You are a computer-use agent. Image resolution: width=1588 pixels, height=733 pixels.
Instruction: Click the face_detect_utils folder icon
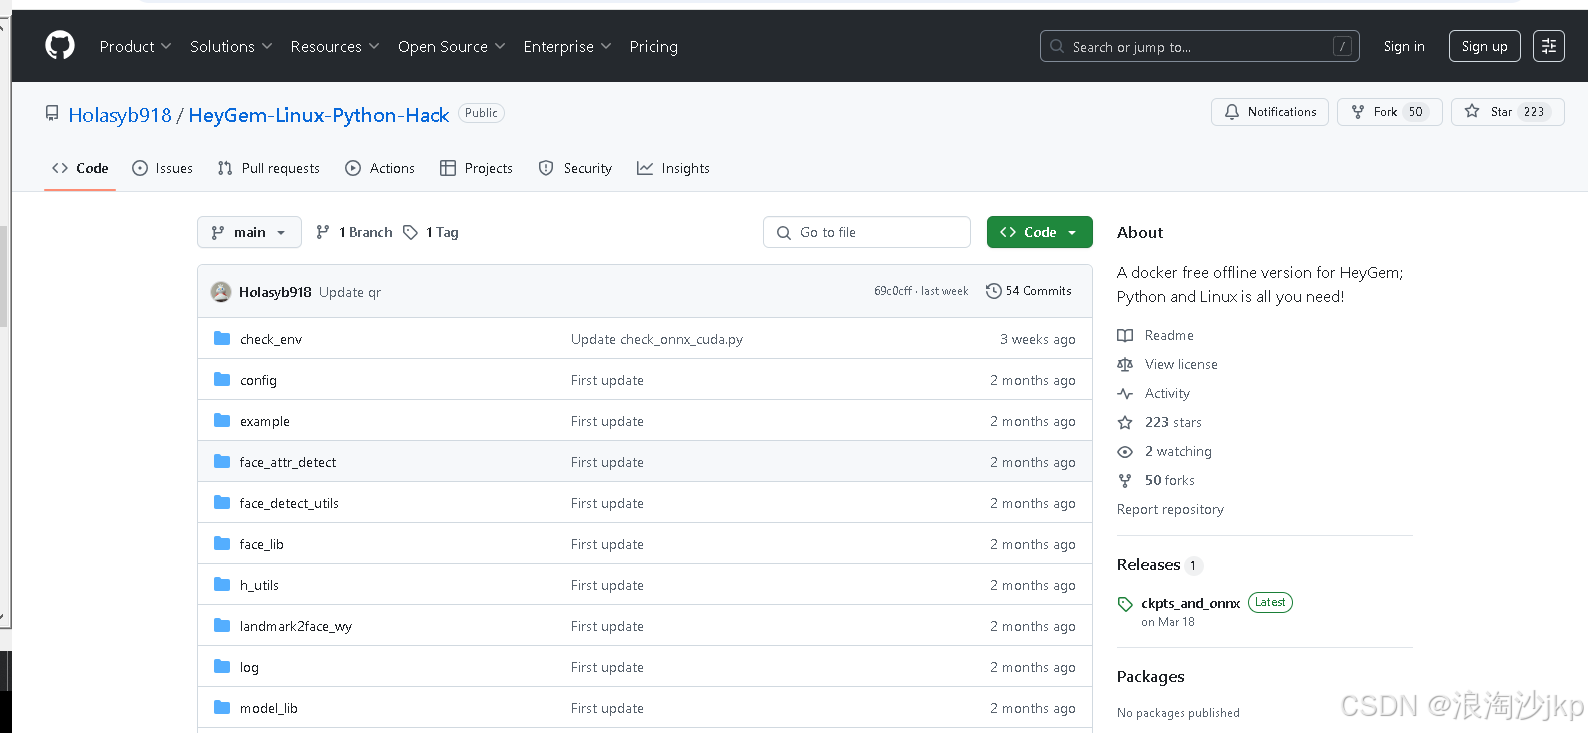pos(222,503)
